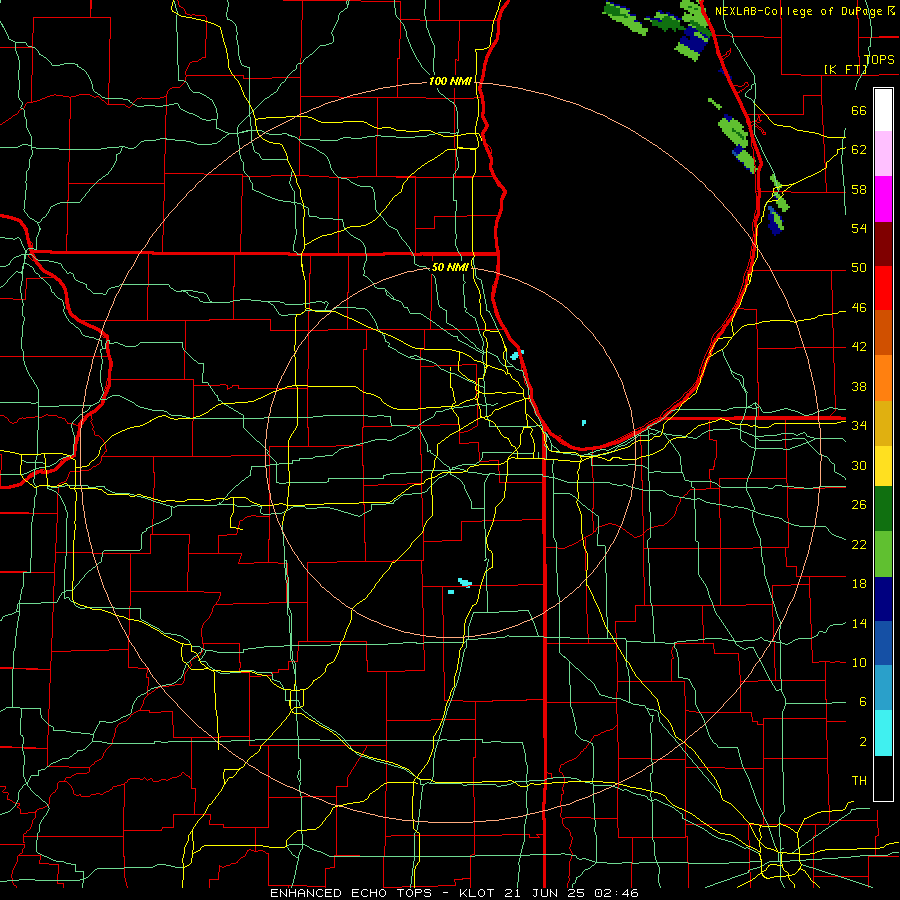
Task: Select the dark green legend swatch
Action: [x=883, y=509]
